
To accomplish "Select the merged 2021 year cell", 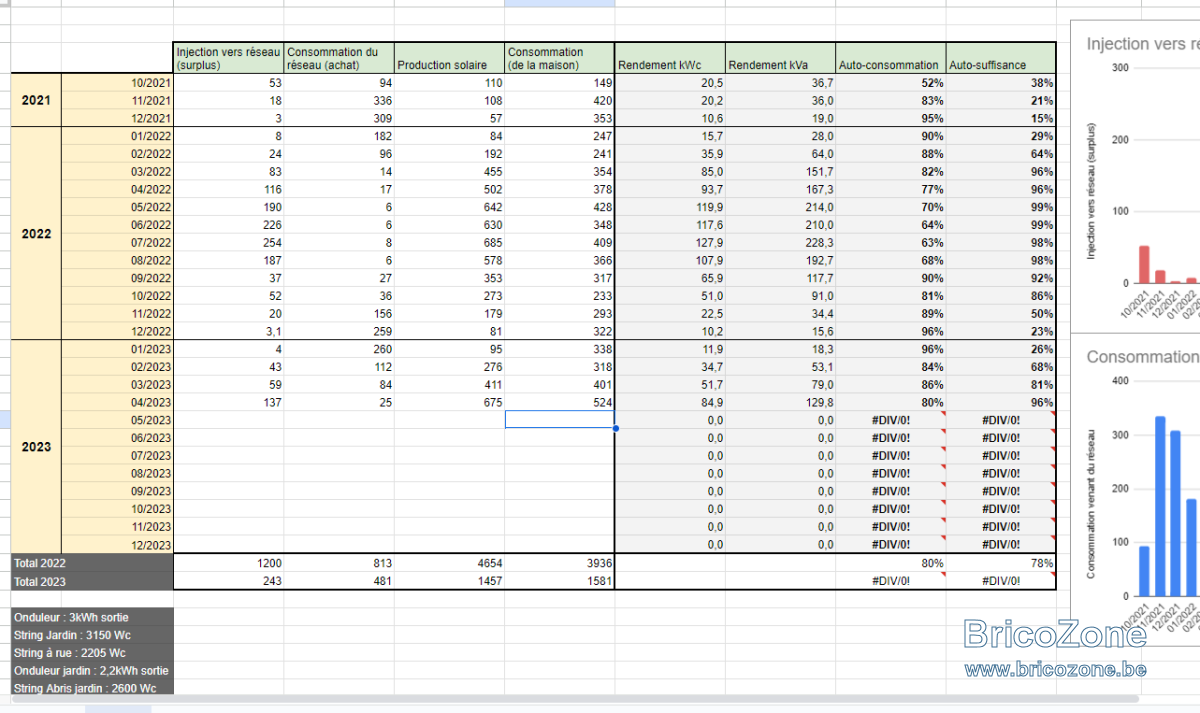I will click(x=36, y=100).
